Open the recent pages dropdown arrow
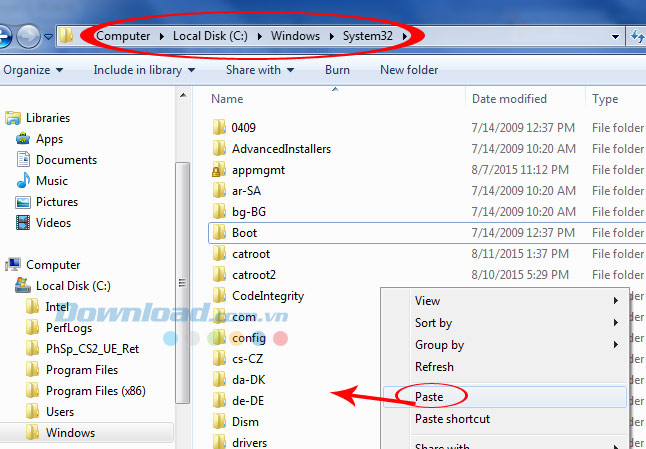646x449 pixels. [49, 37]
